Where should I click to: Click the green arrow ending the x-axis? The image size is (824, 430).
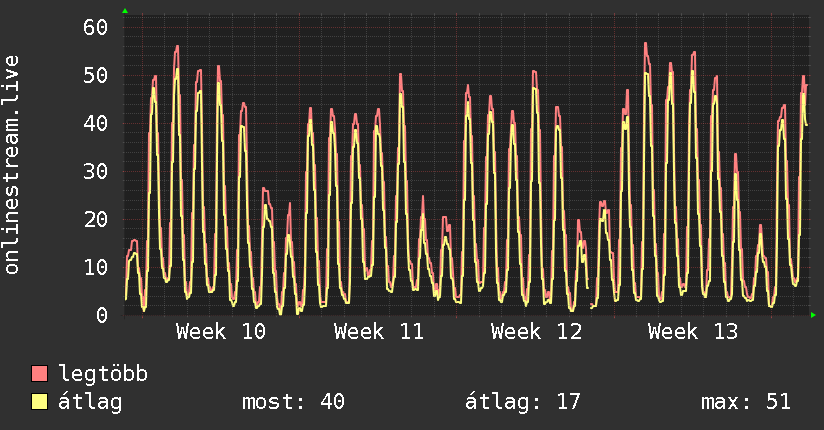pyautogui.click(x=813, y=315)
